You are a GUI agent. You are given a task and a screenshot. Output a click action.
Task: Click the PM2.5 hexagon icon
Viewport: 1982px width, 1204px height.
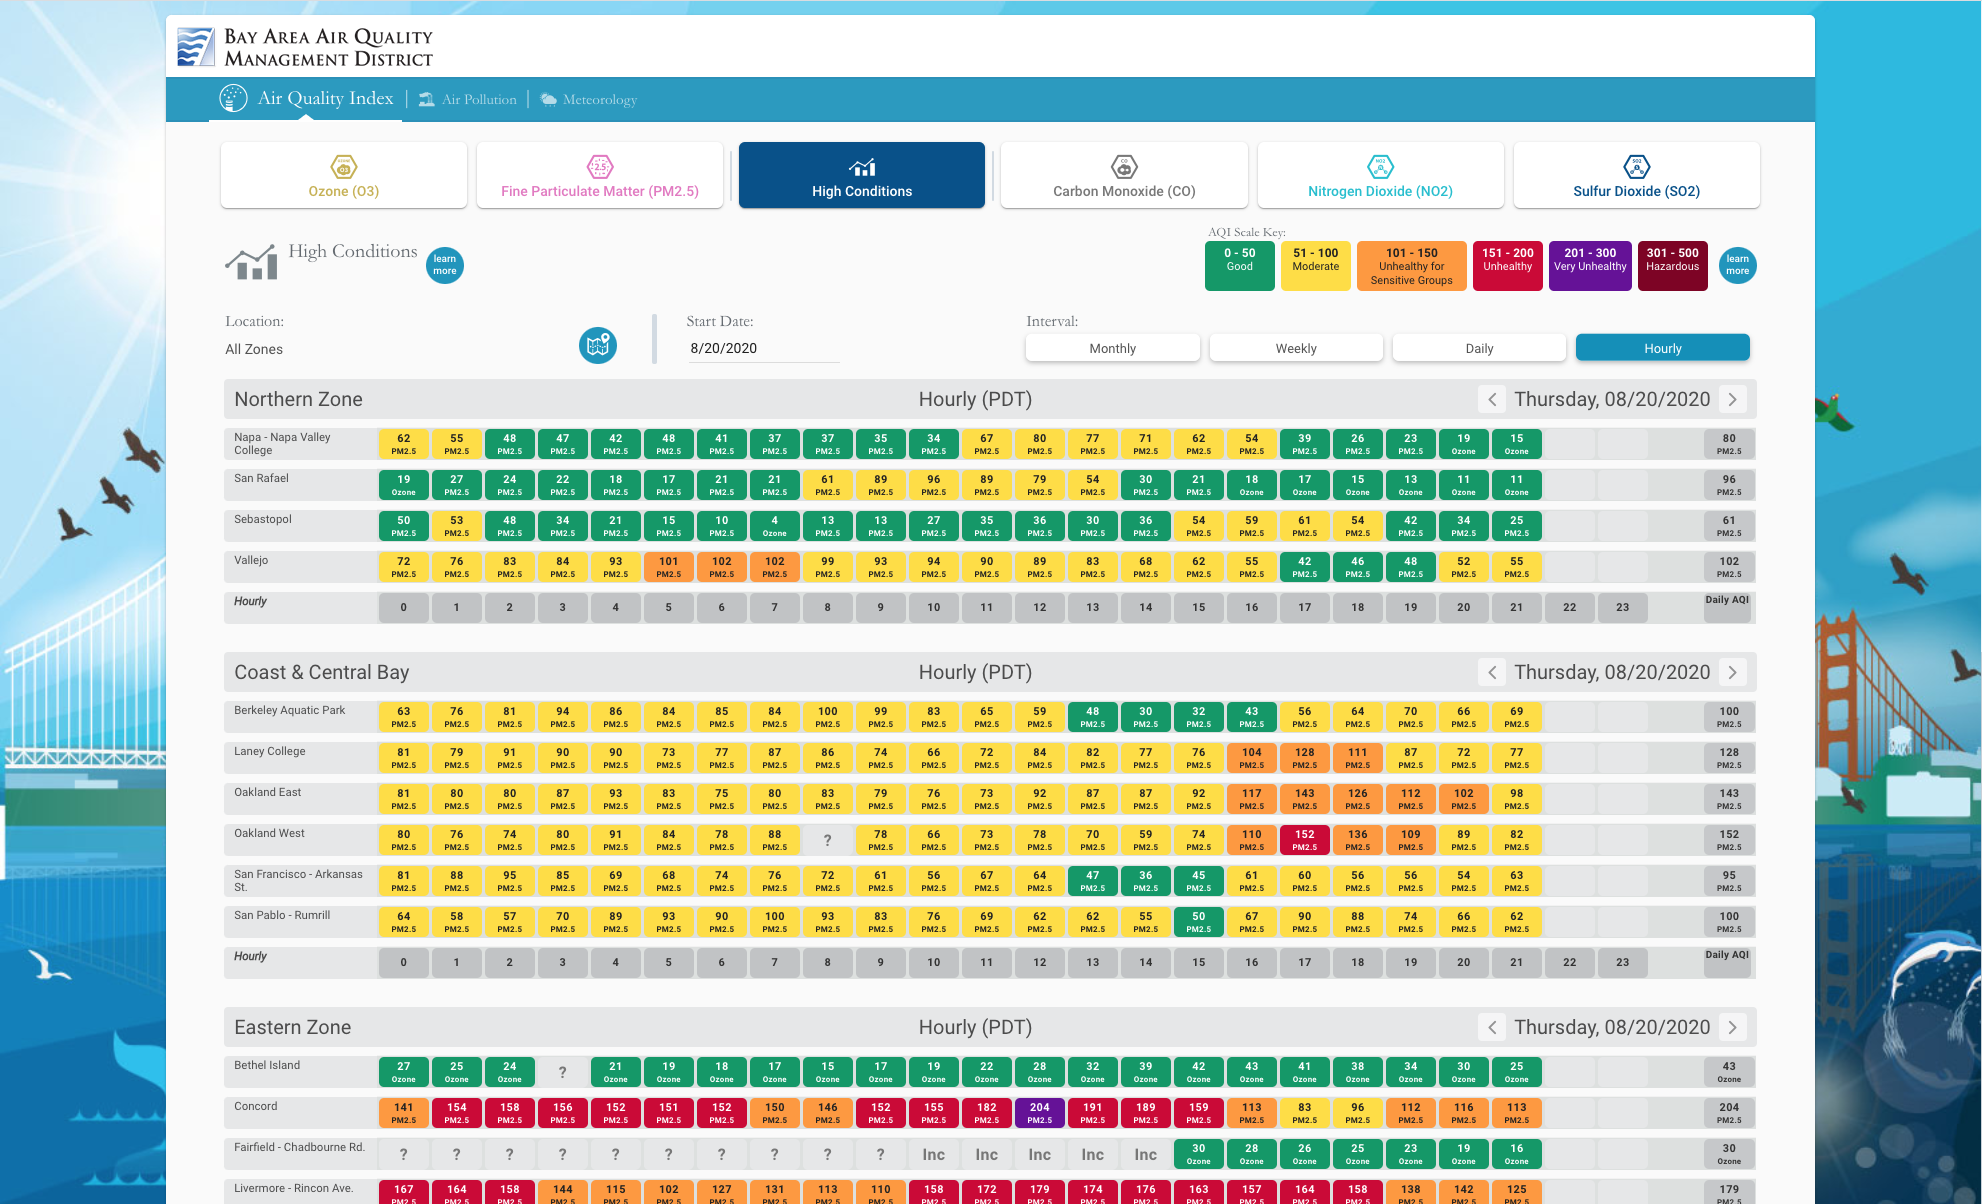click(x=600, y=167)
